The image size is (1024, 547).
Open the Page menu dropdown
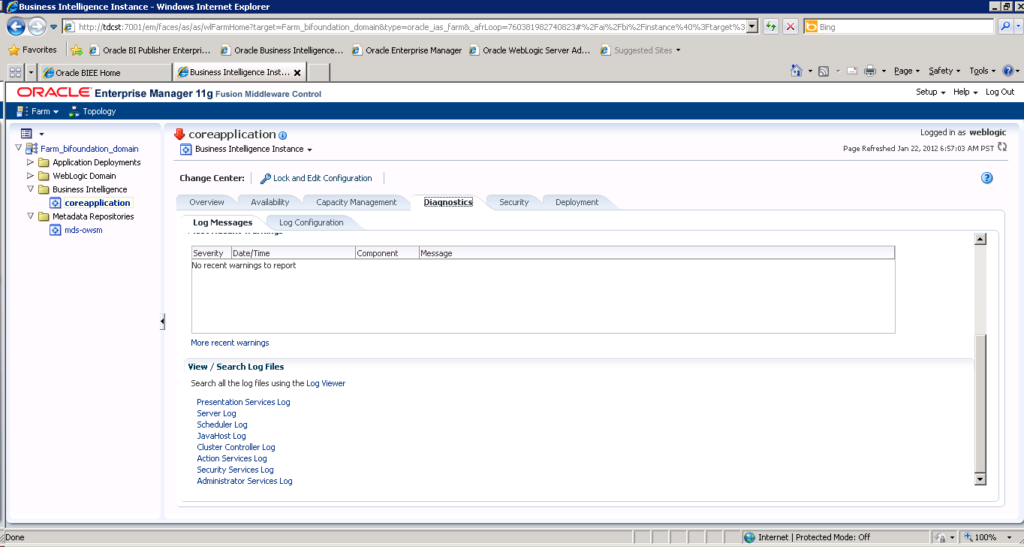[x=906, y=71]
